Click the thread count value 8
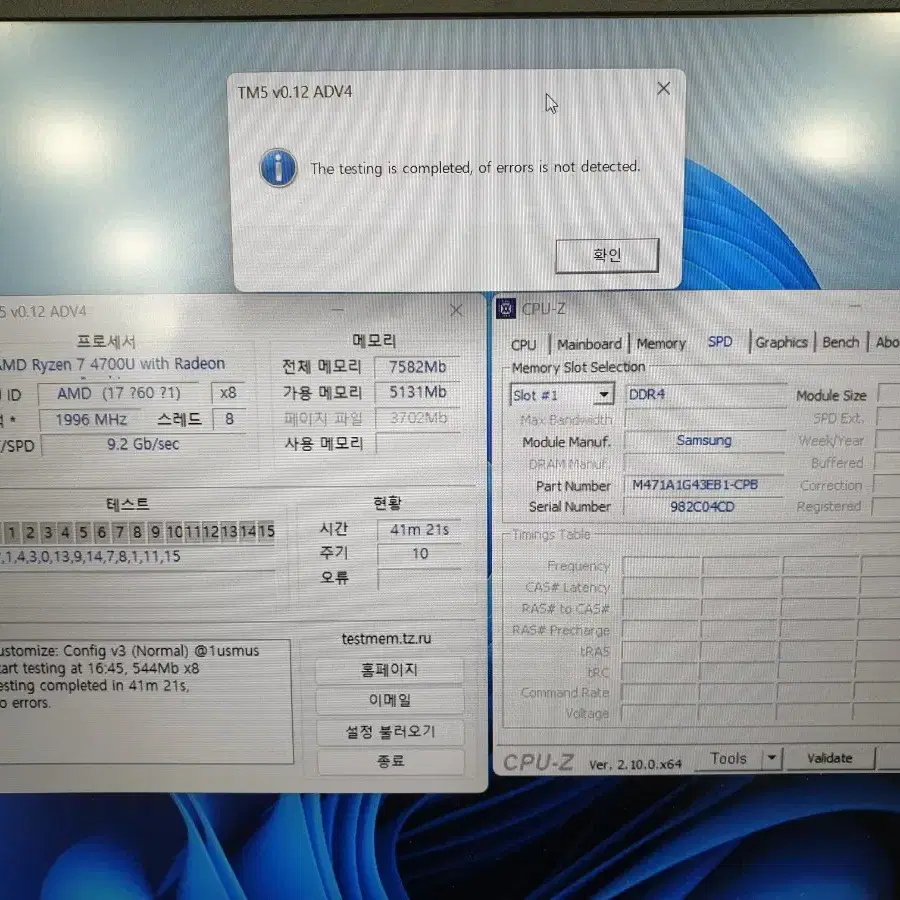900x900 pixels. pos(229,419)
